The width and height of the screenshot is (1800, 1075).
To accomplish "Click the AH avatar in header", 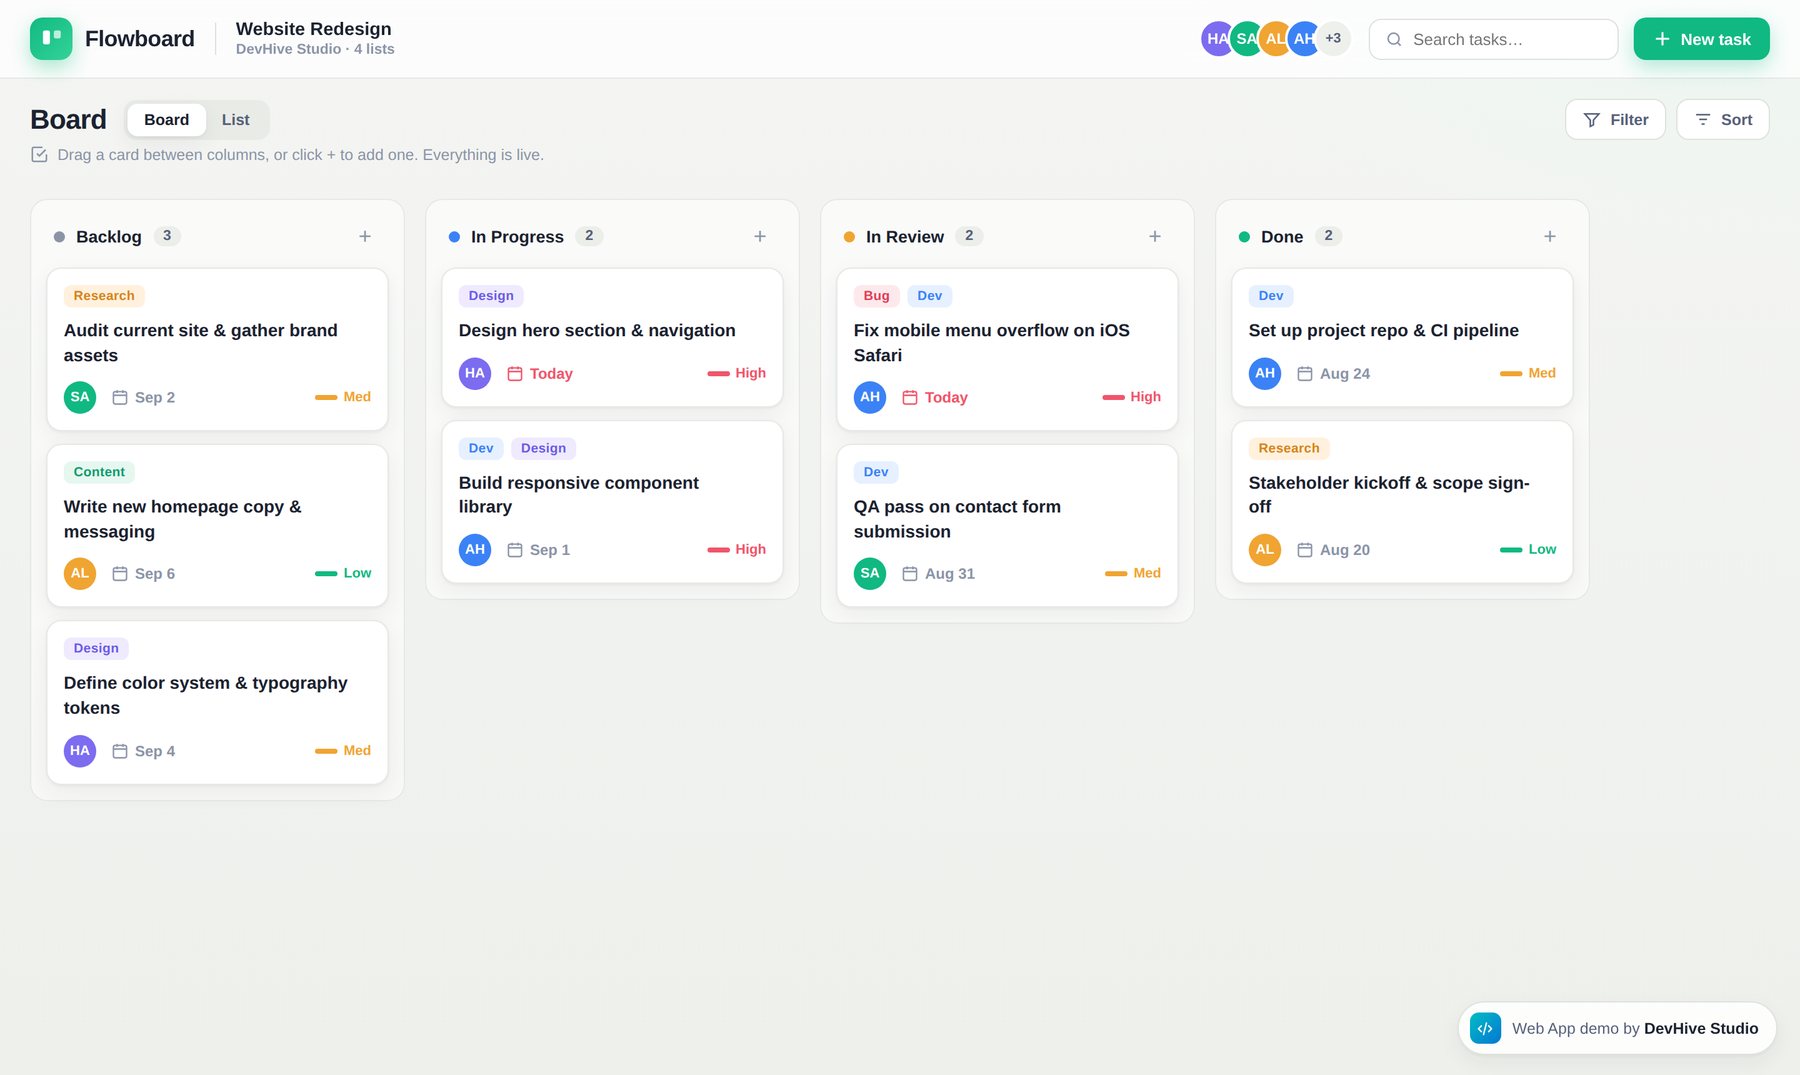I will (x=1304, y=39).
